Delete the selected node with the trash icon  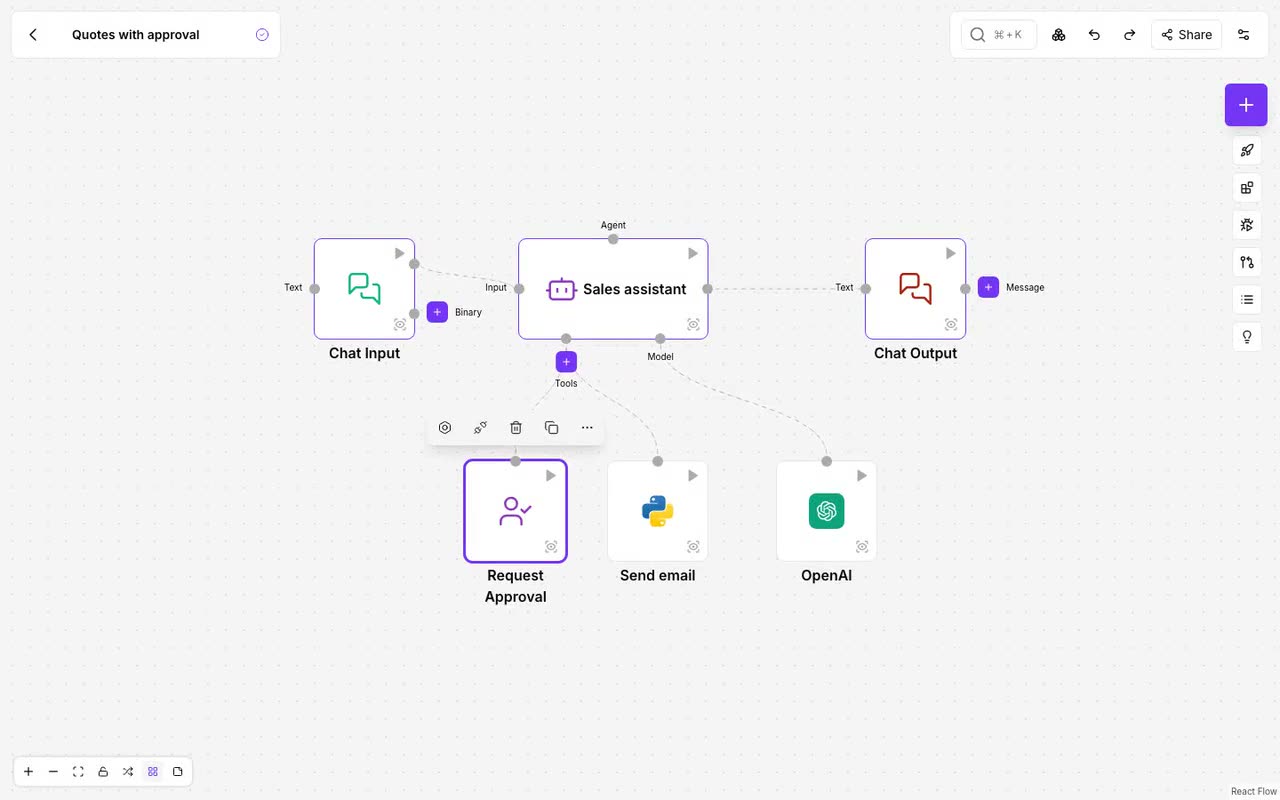tap(516, 428)
